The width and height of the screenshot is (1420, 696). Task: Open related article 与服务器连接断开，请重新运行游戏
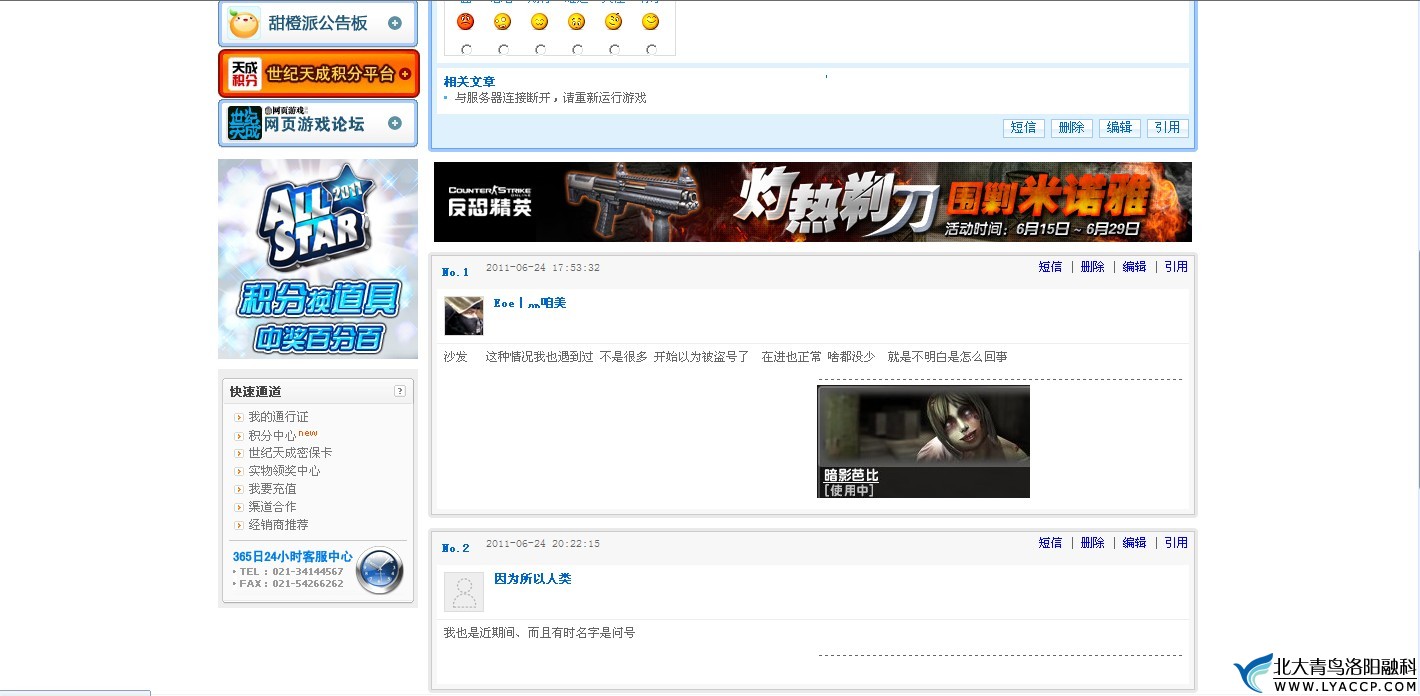point(550,98)
